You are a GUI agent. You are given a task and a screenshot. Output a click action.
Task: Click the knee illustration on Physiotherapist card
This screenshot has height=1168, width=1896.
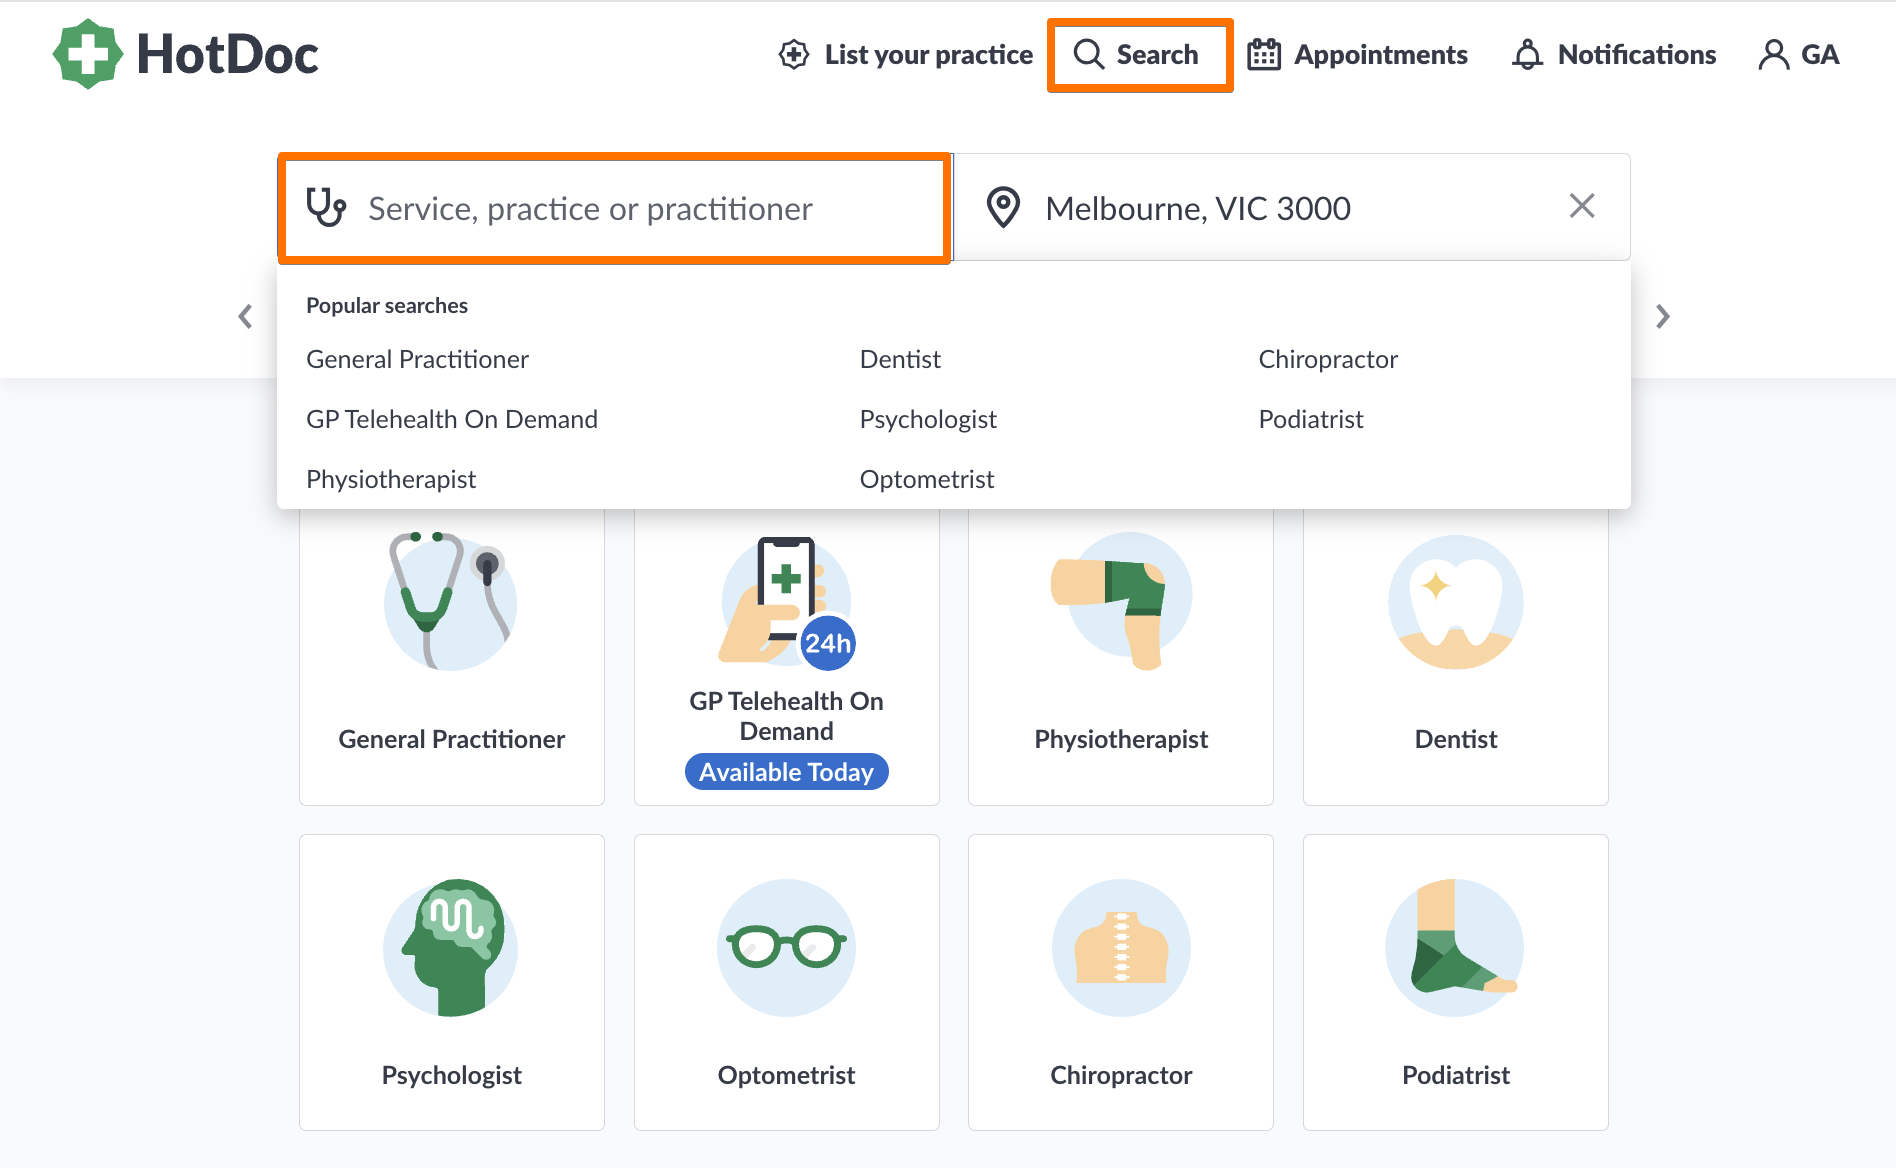pos(1121,600)
